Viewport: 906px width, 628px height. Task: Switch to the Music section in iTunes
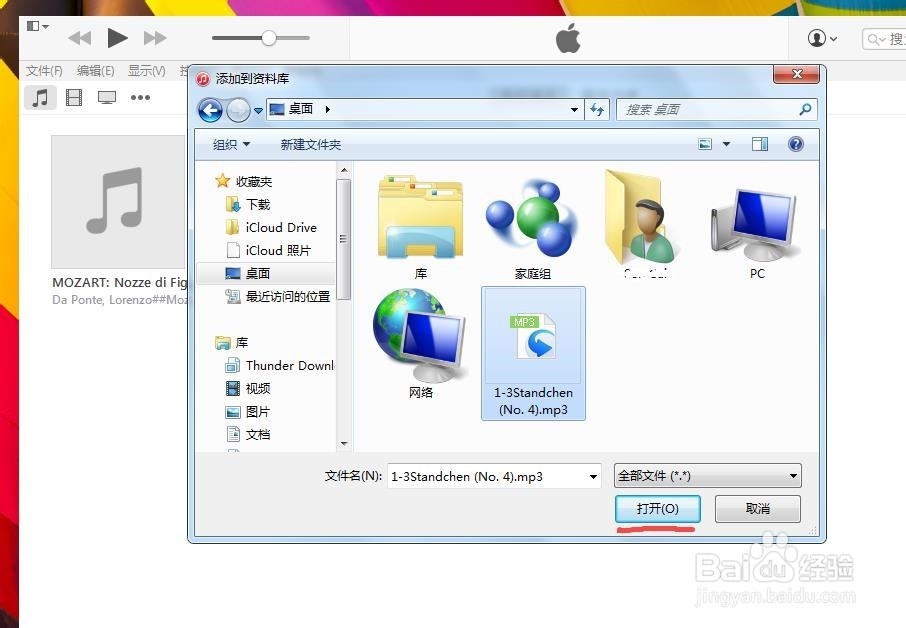pos(40,97)
